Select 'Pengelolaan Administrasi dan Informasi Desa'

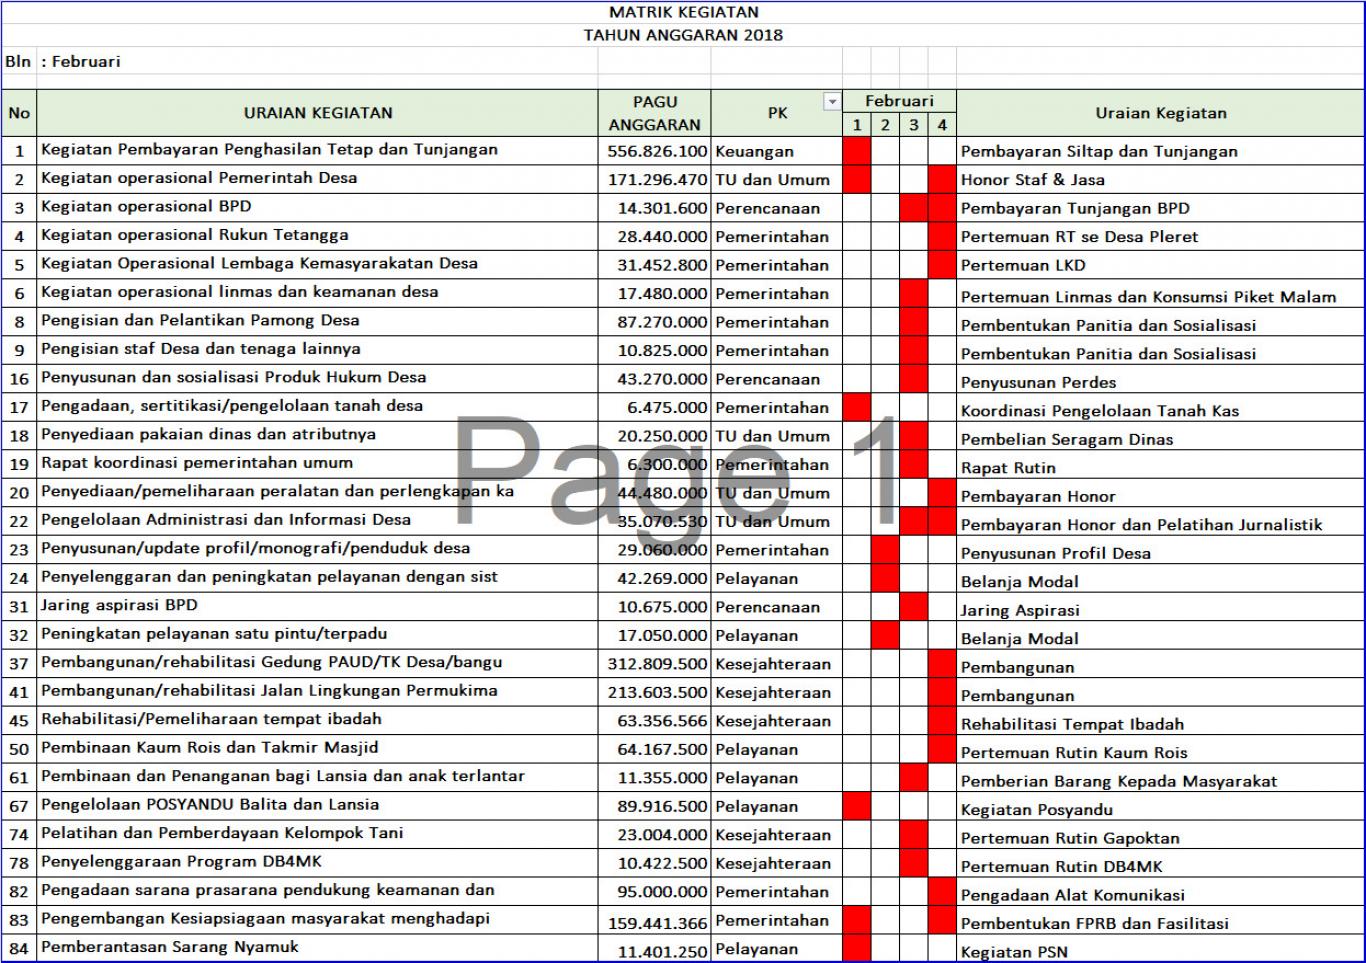pyautogui.click(x=318, y=521)
